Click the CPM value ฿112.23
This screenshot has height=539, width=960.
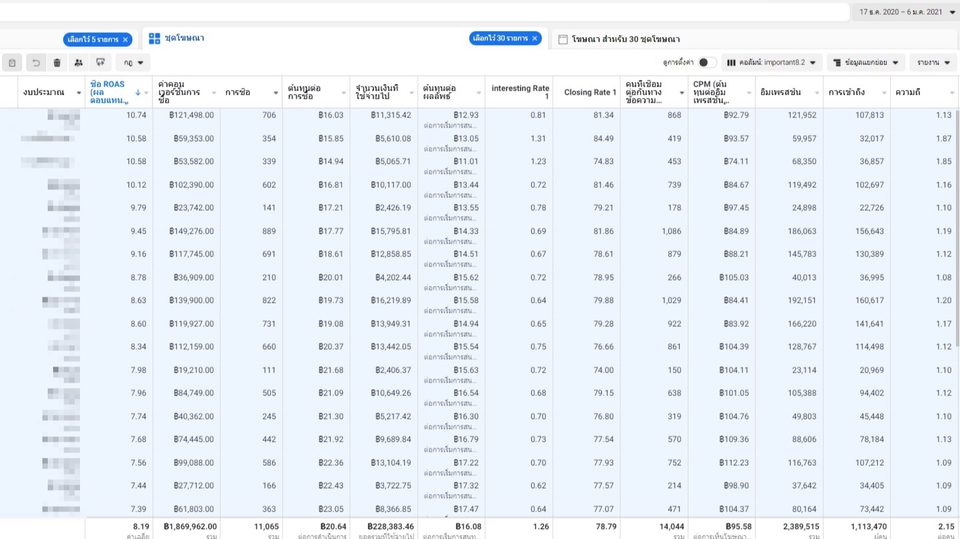click(x=733, y=463)
